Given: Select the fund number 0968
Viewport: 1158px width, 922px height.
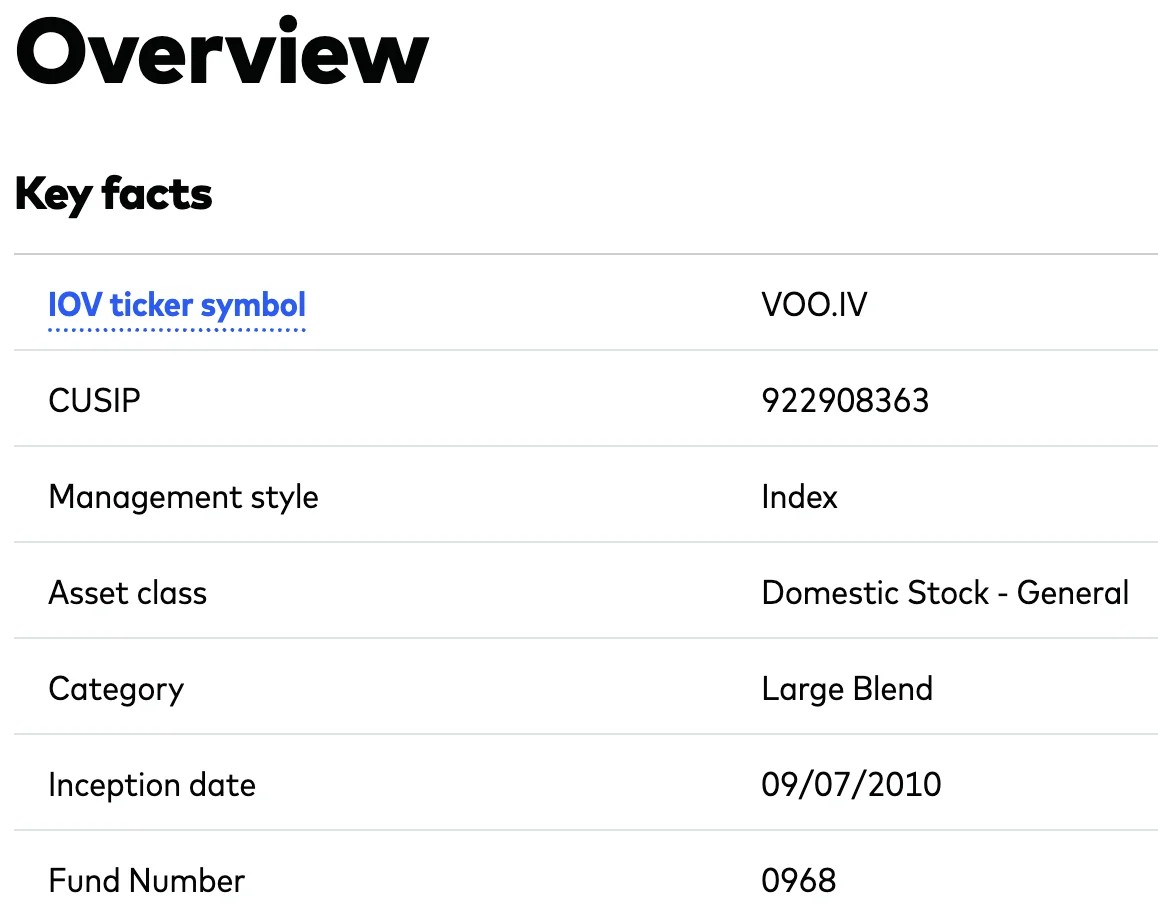Looking at the screenshot, I should click(x=798, y=881).
